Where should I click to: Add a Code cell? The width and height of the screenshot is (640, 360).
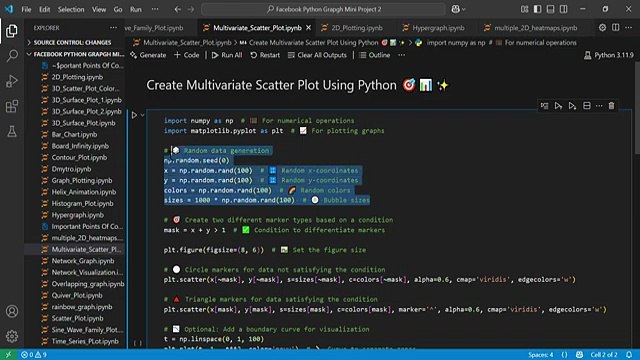tap(187, 55)
